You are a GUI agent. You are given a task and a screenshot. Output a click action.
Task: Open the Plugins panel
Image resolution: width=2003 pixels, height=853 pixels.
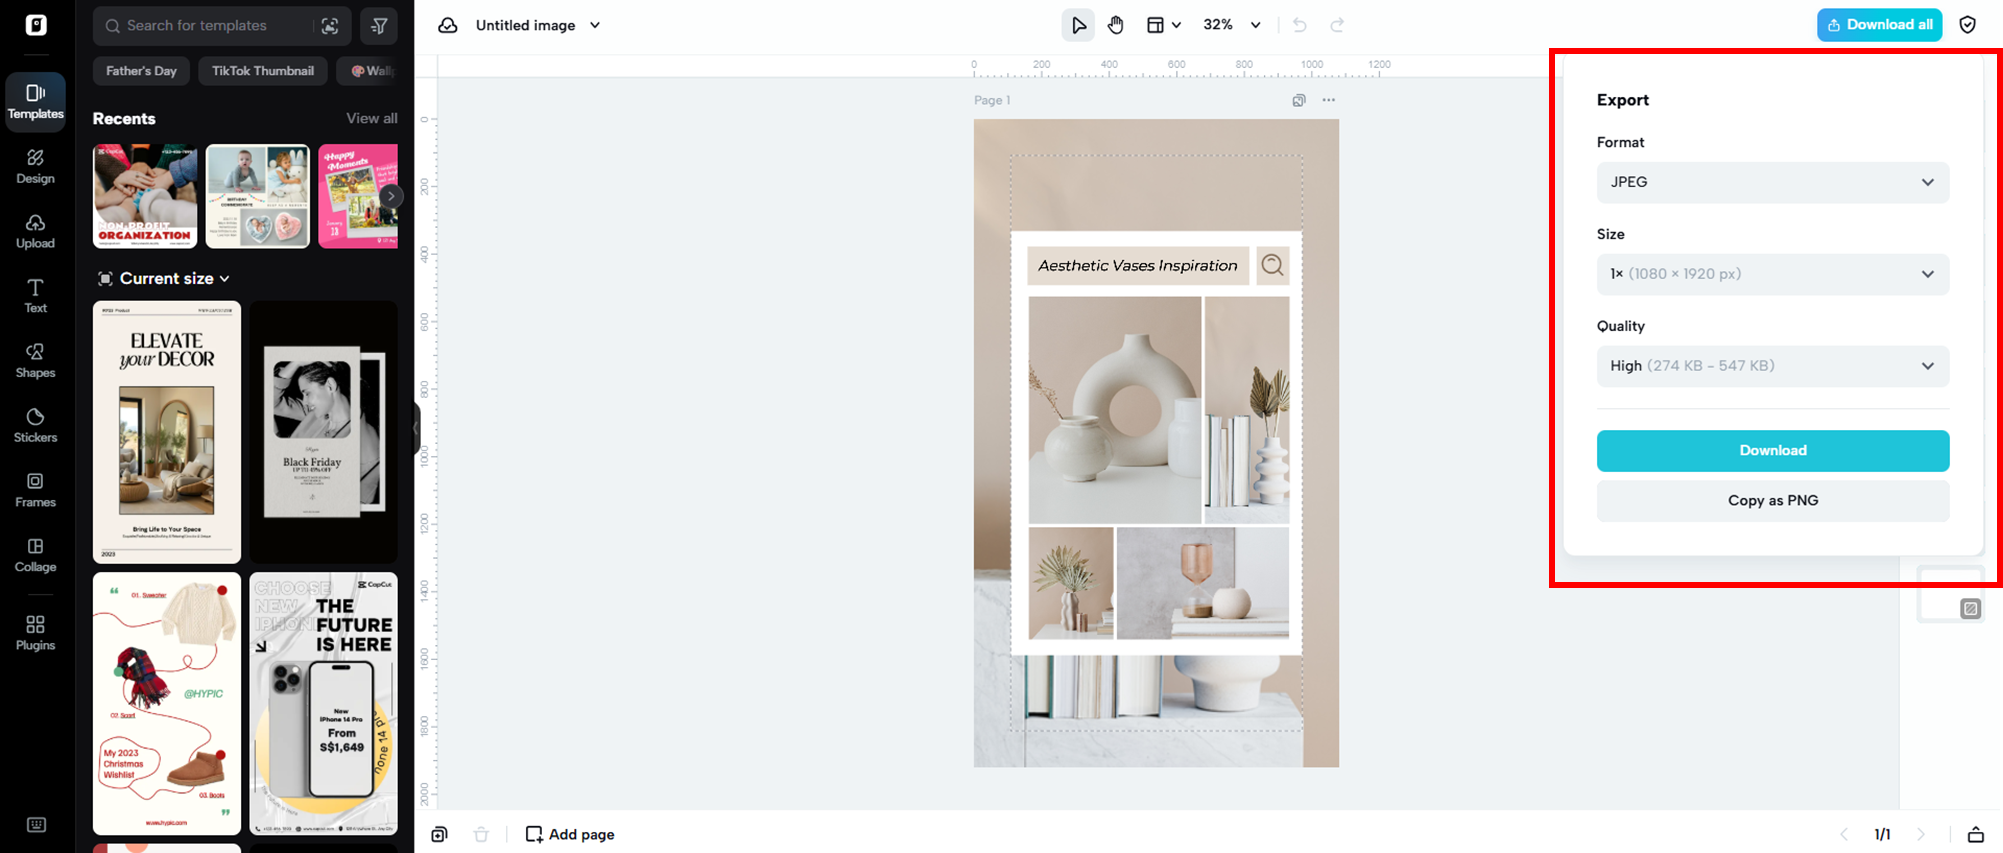pyautogui.click(x=35, y=633)
